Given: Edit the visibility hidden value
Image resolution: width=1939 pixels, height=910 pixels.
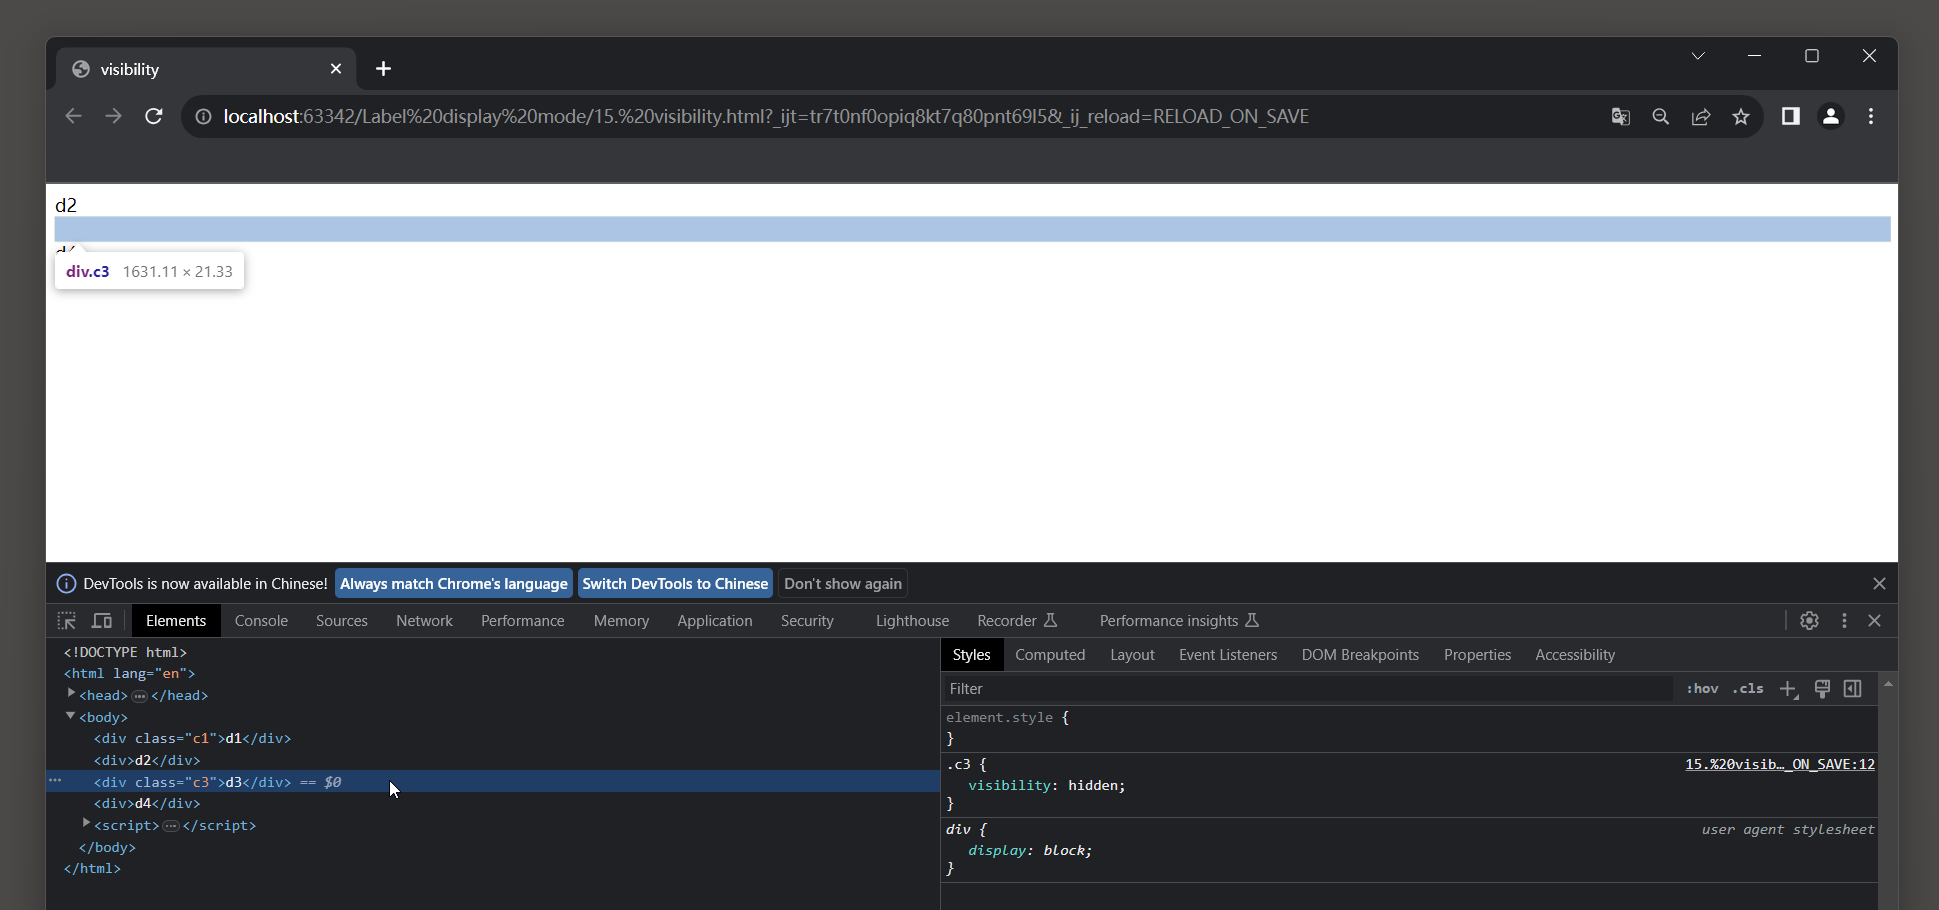Looking at the screenshot, I should pos(1093,786).
